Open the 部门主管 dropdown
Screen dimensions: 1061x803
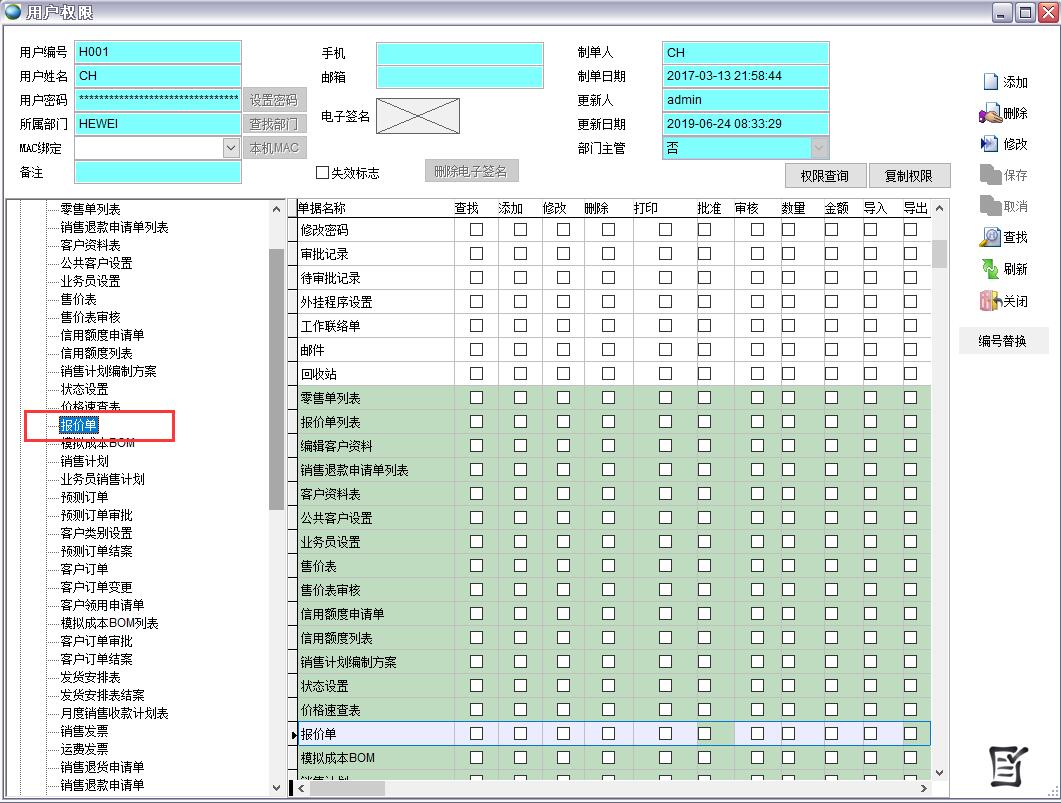pyautogui.click(x=819, y=148)
